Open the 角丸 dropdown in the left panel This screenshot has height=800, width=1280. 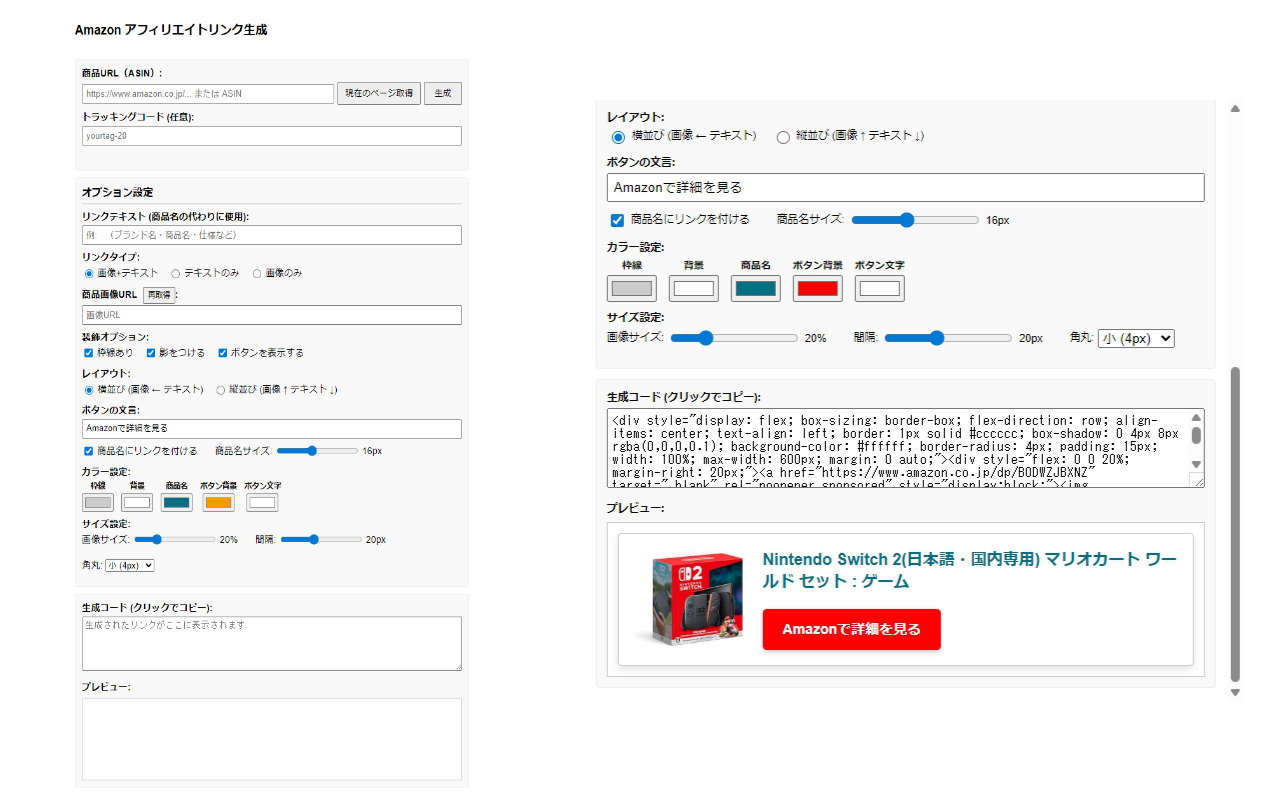coord(129,565)
